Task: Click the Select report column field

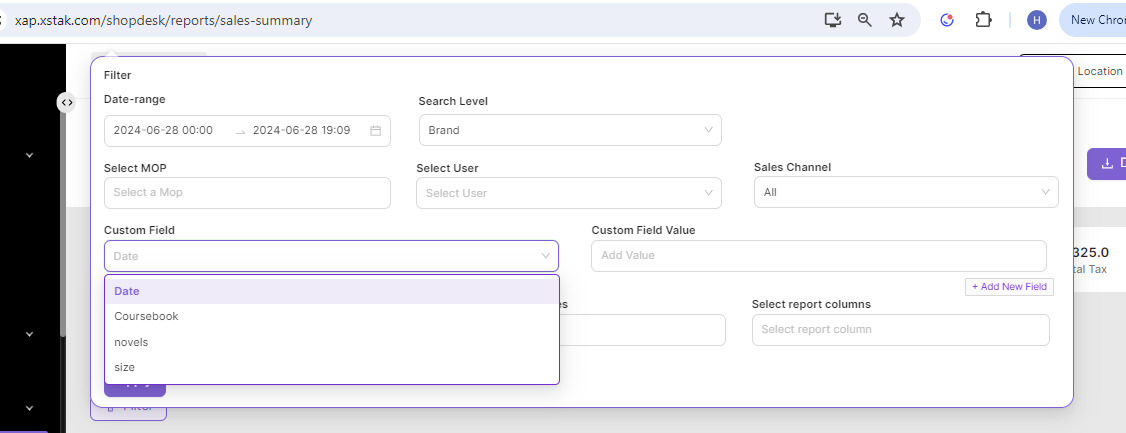Action: point(900,330)
